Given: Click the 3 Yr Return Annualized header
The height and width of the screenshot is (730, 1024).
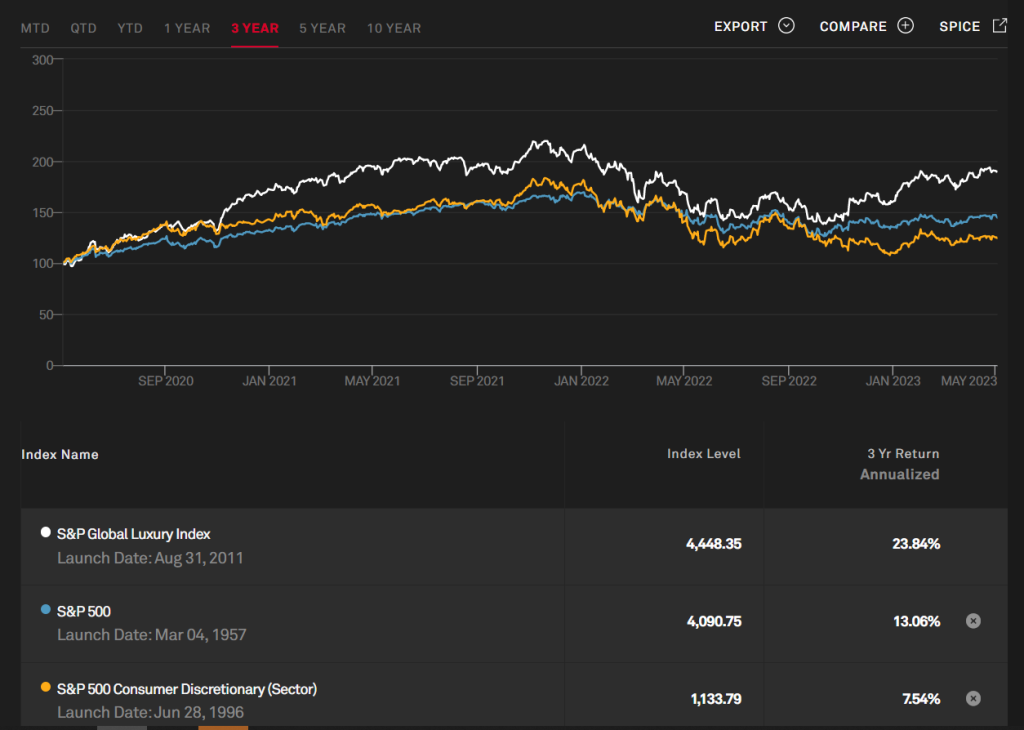Looking at the screenshot, I should (900, 464).
